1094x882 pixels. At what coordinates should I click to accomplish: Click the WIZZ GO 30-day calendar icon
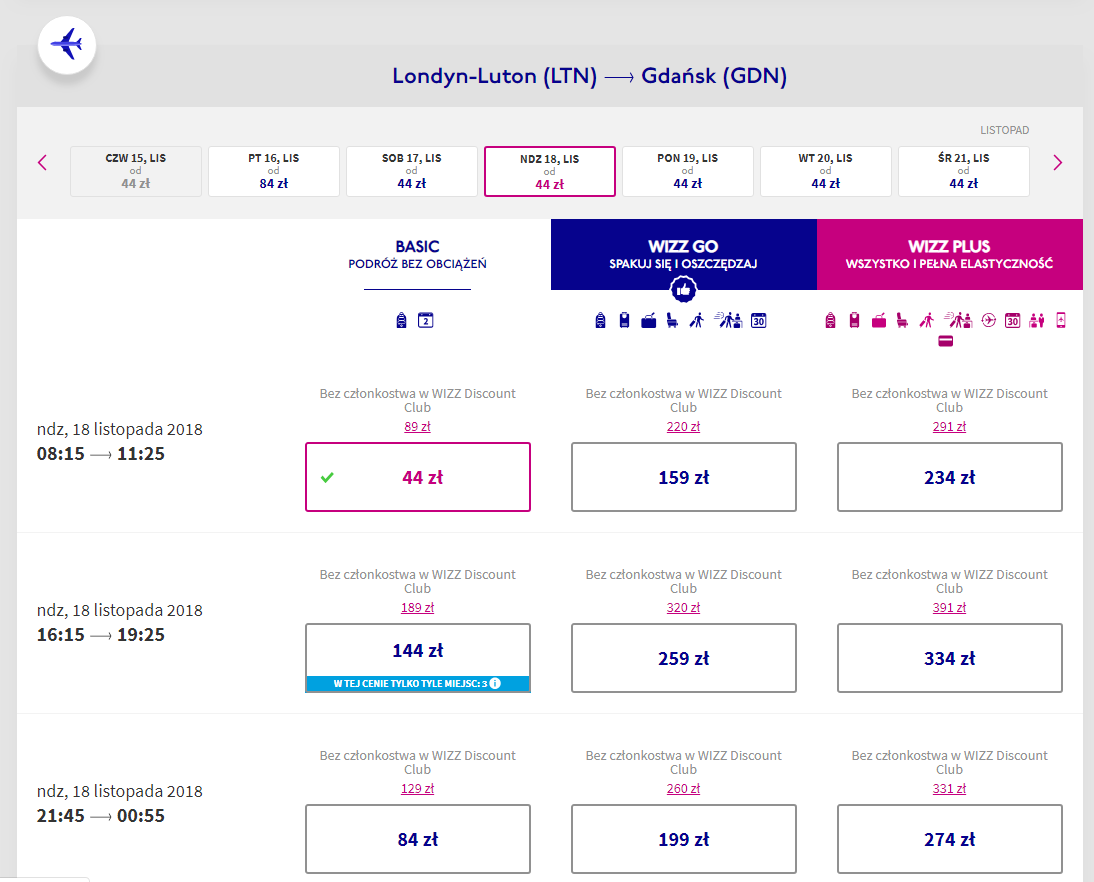758,320
